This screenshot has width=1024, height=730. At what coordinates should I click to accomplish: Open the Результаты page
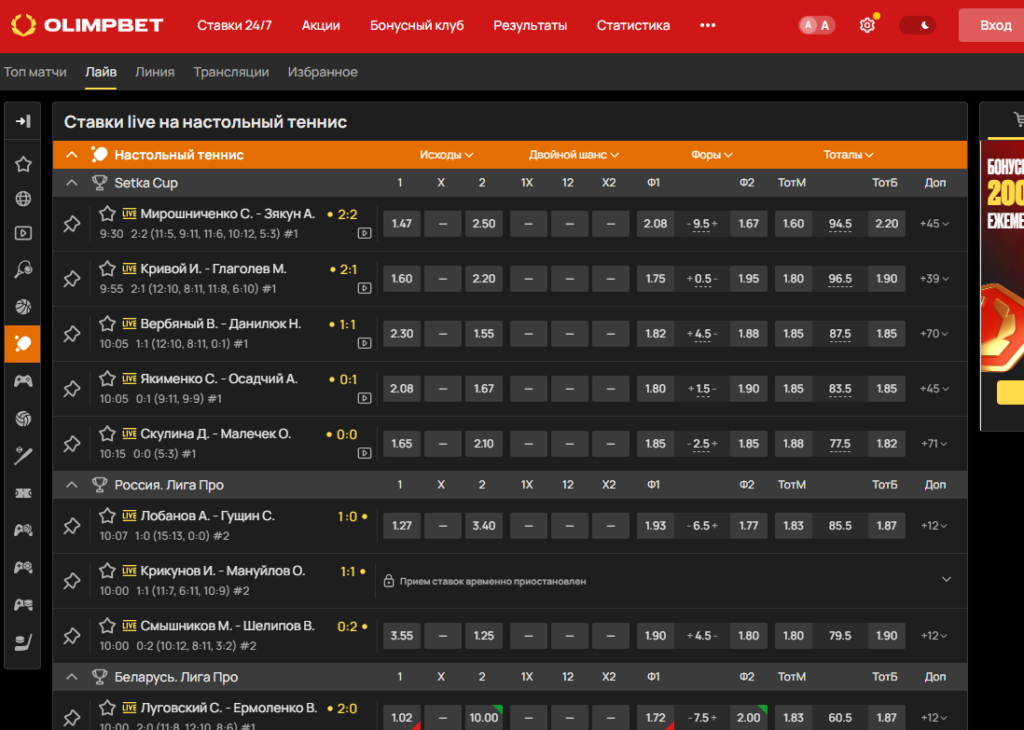530,25
